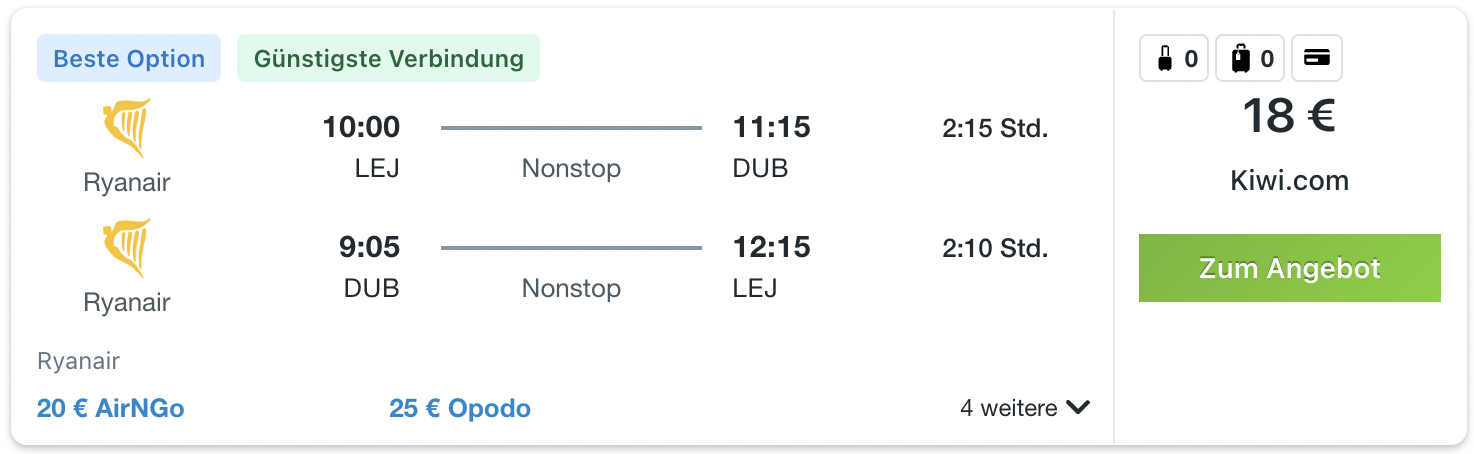Click the outbound 10:00 LEJ departure time

[361, 127]
